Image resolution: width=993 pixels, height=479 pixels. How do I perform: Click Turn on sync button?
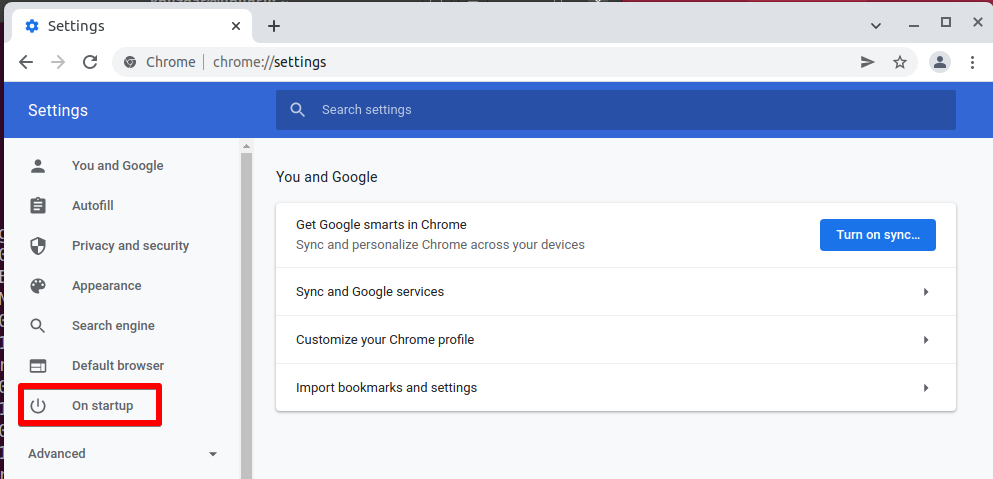click(878, 235)
